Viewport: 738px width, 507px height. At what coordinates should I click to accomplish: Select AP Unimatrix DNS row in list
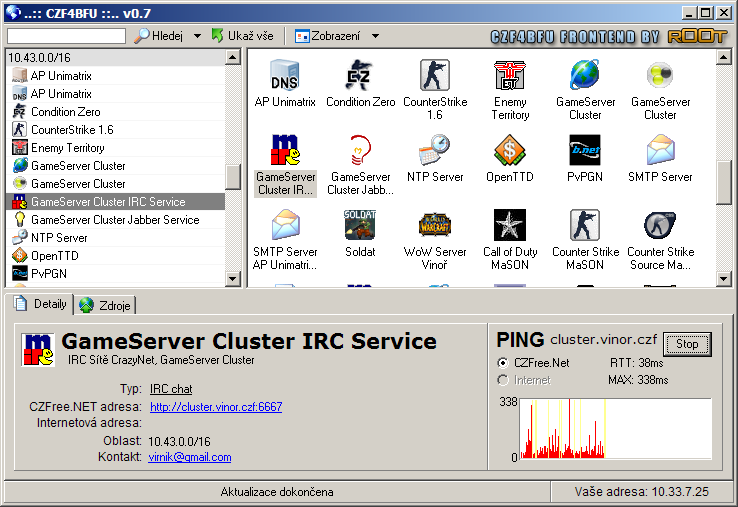116,94
